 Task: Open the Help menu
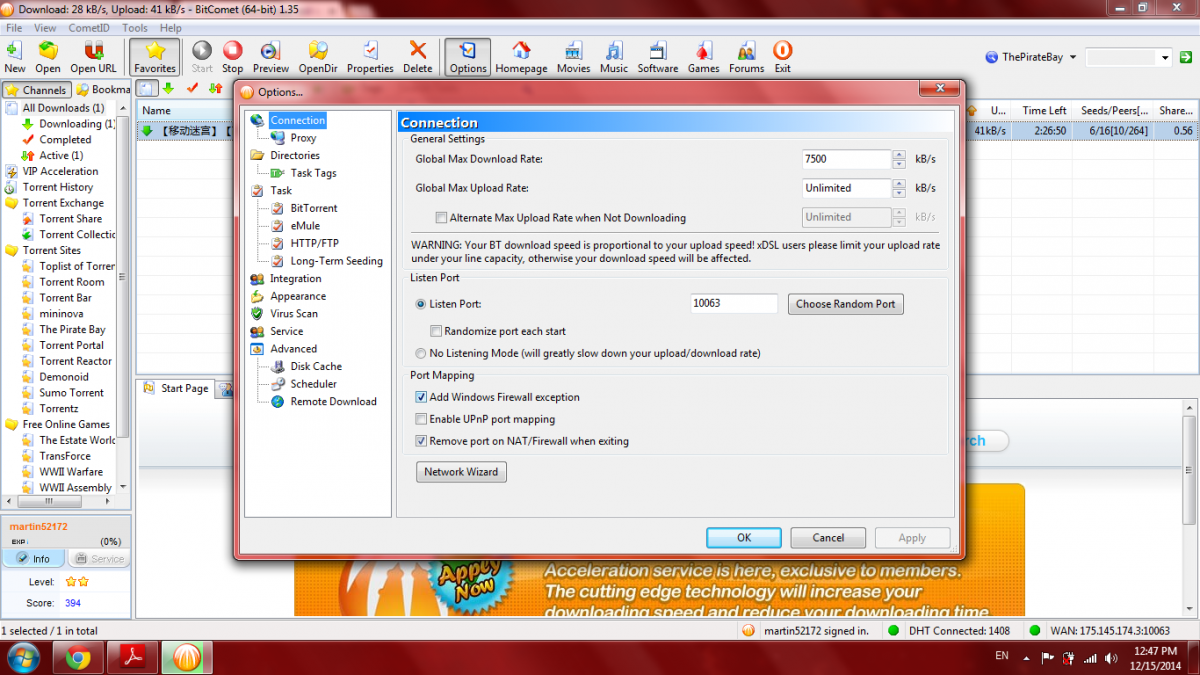[171, 28]
